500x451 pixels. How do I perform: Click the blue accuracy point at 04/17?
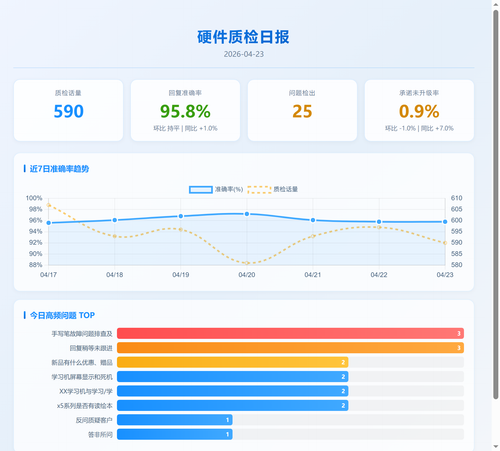(x=49, y=223)
